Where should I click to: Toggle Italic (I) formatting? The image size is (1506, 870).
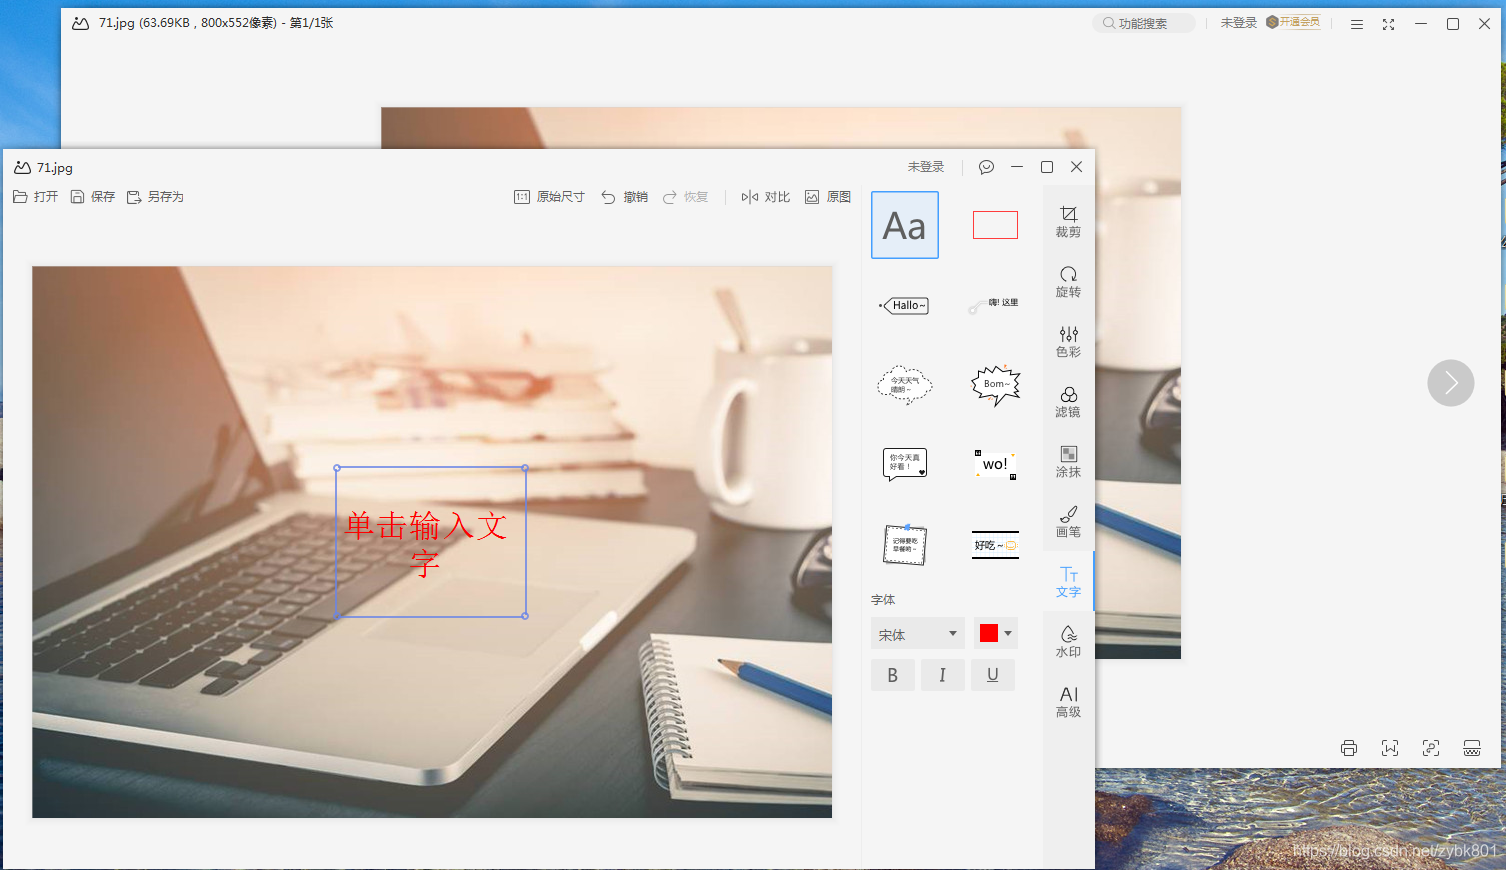(942, 675)
